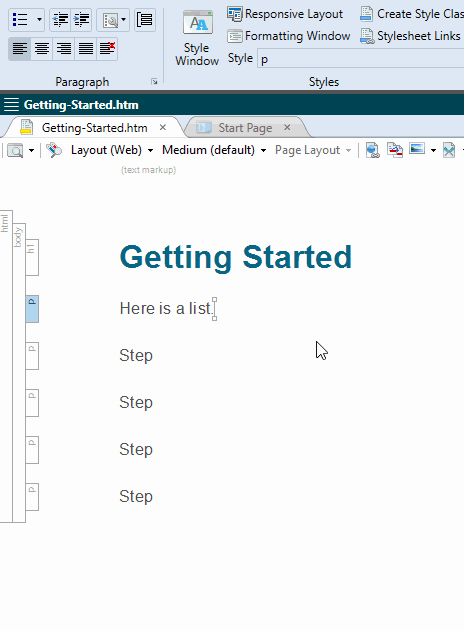The width and height of the screenshot is (464, 631).
Task: Click the bulleted list icon
Action: coord(20,19)
